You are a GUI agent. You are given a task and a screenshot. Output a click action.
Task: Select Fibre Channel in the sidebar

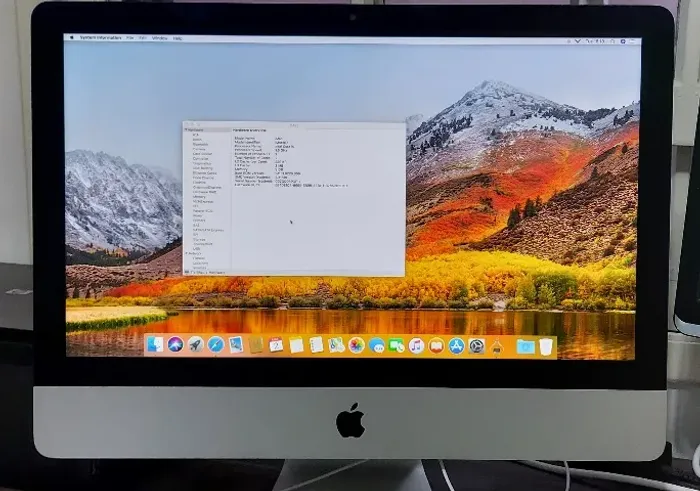point(203,178)
